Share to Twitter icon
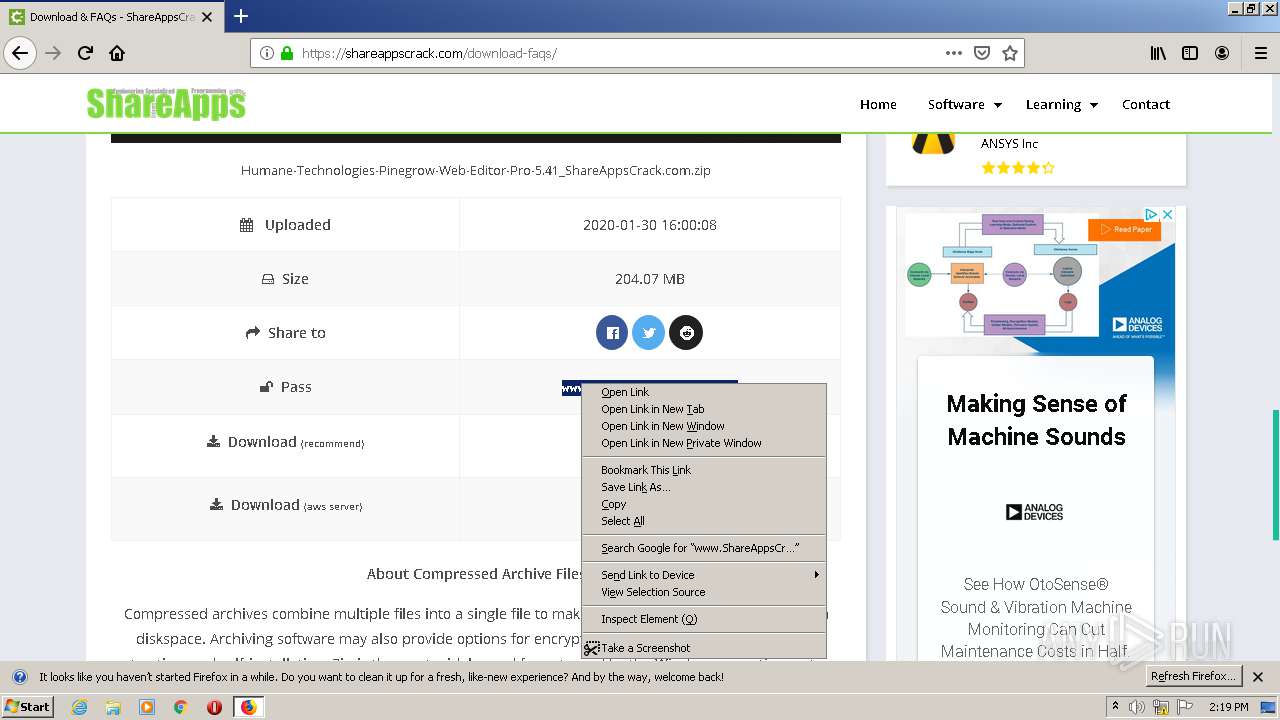The height and width of the screenshot is (720, 1280). [x=649, y=333]
